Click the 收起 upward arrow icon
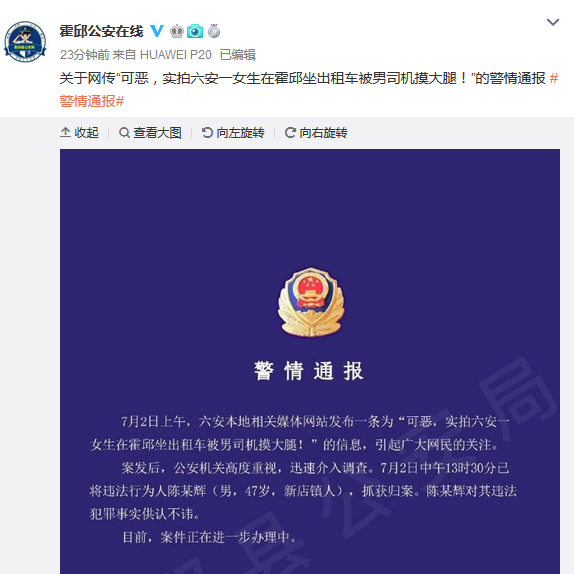The image size is (574, 574). click(x=65, y=133)
